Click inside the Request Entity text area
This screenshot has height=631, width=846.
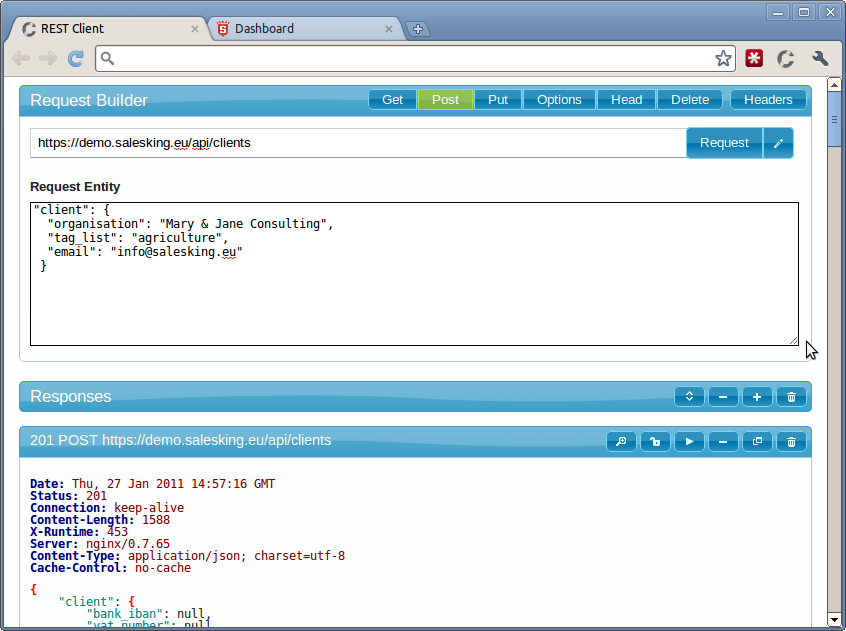click(414, 274)
